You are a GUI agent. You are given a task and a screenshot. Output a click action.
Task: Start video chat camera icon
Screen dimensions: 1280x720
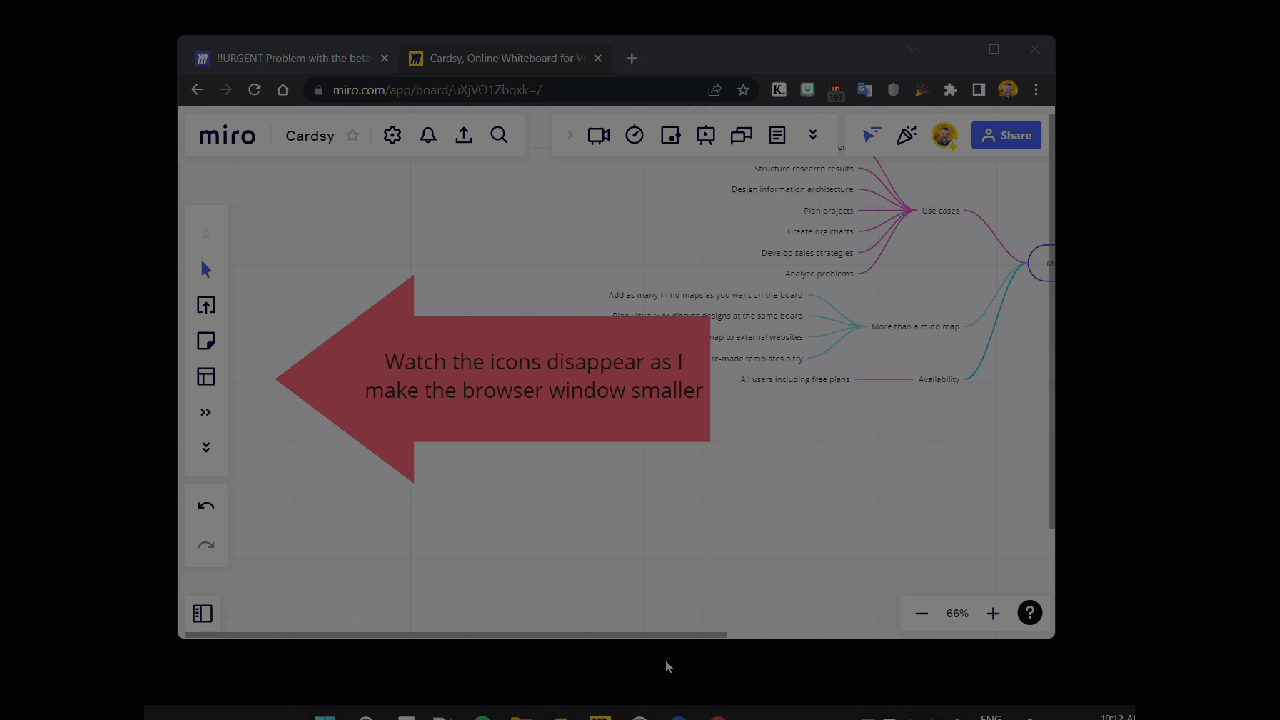click(x=599, y=135)
